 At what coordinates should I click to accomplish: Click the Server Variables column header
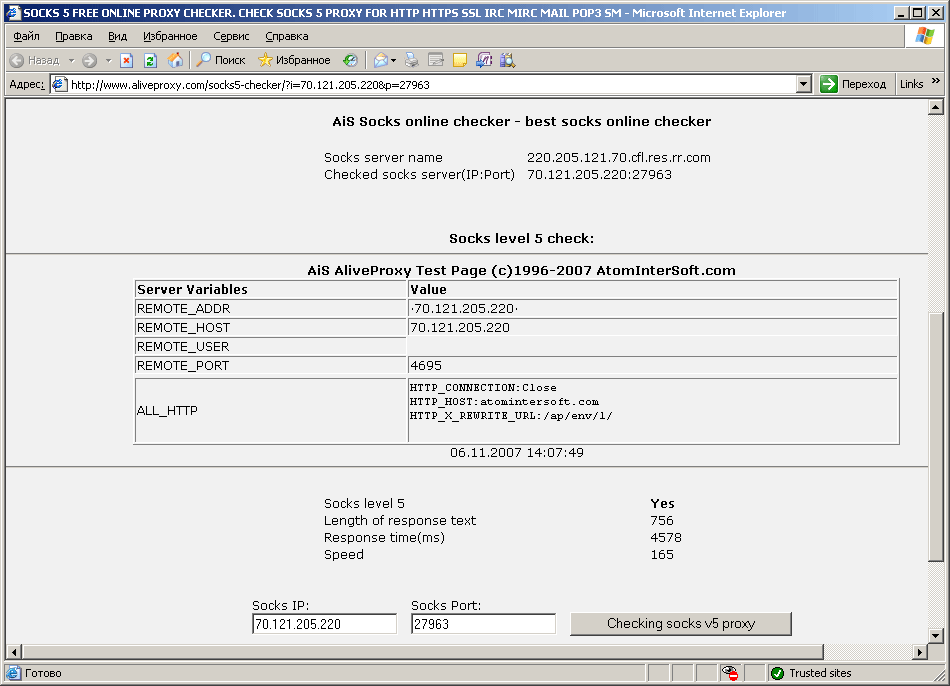click(x=270, y=289)
